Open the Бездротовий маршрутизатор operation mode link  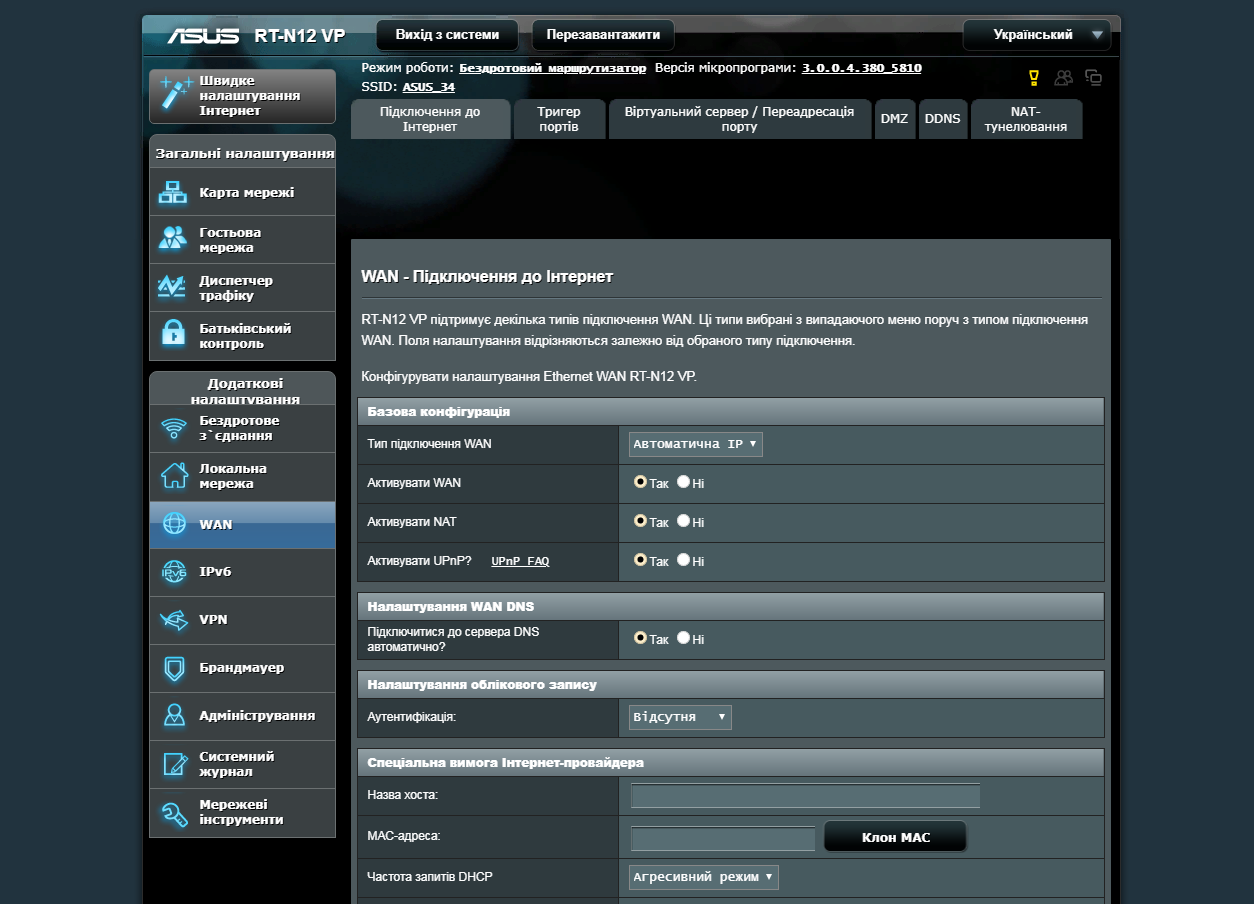(x=553, y=68)
